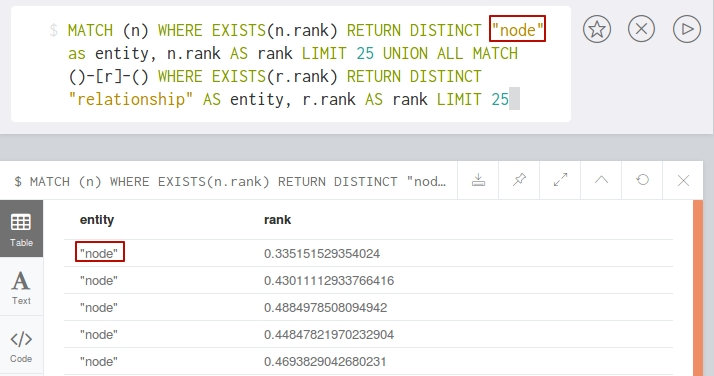Viewport: 714px width, 376px height.
Task: Select the rank column header
Action: 277,220
